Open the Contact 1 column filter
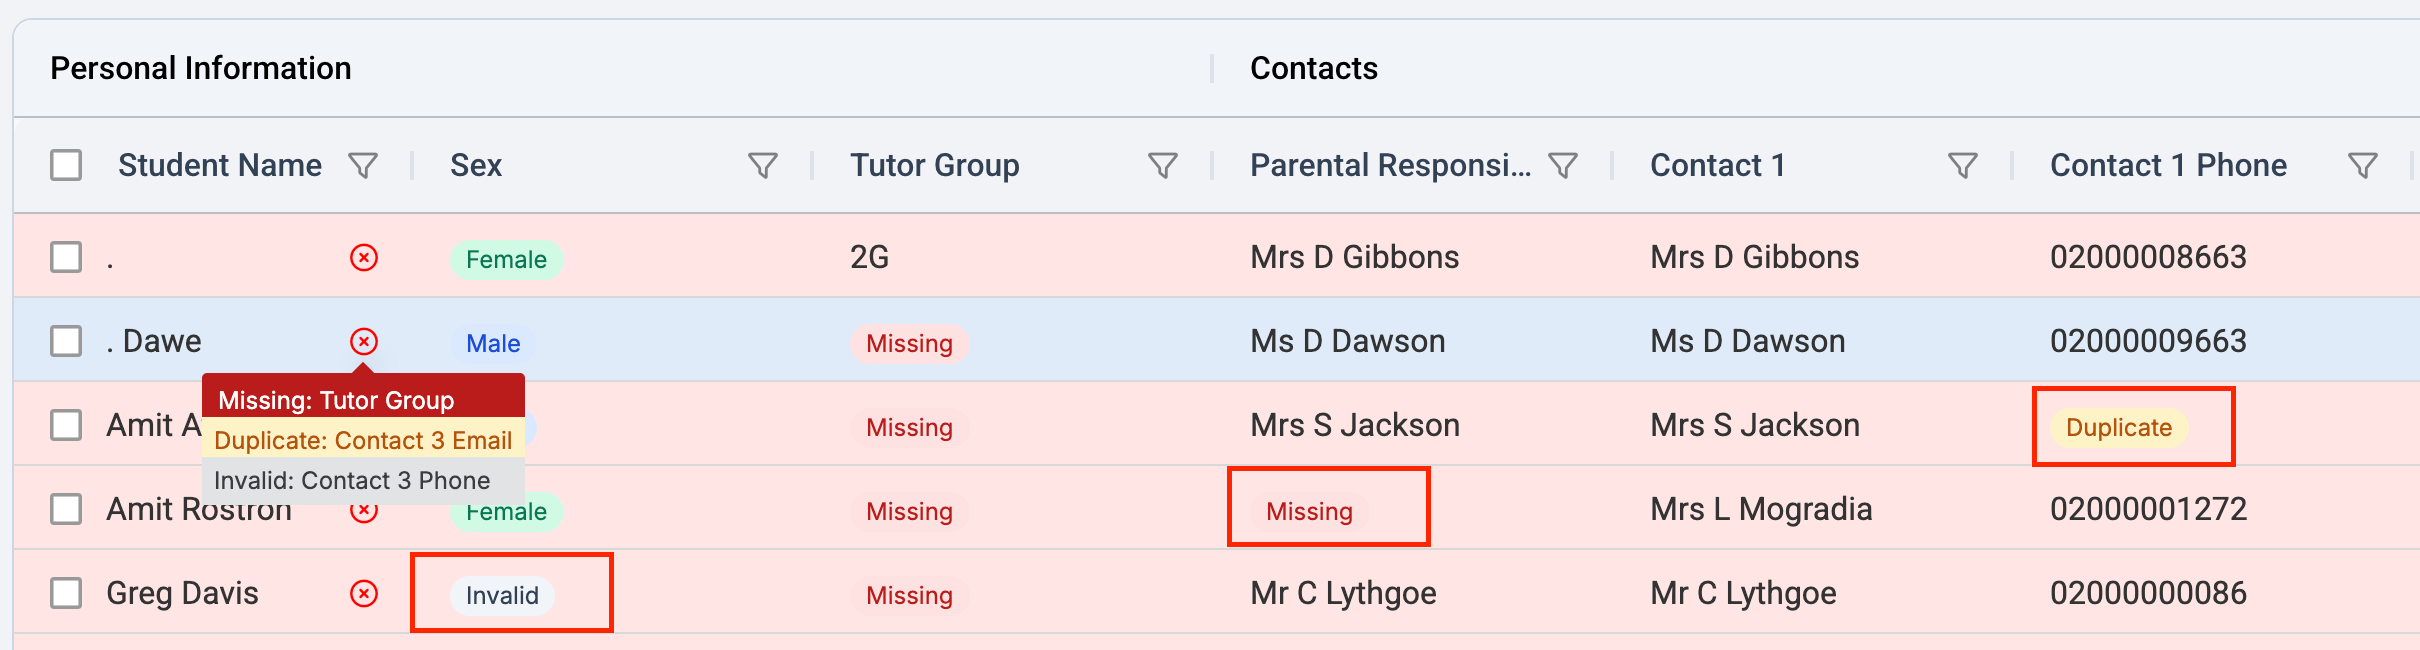 coord(1962,165)
